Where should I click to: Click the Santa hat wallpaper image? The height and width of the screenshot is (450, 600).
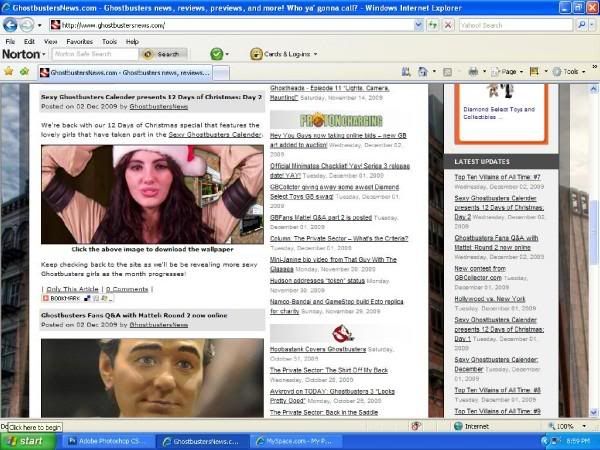tap(152, 194)
